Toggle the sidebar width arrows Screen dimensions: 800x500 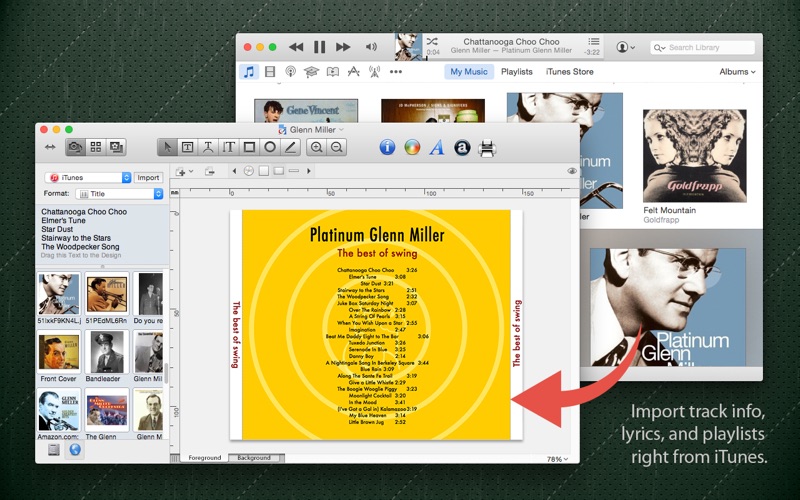point(50,147)
